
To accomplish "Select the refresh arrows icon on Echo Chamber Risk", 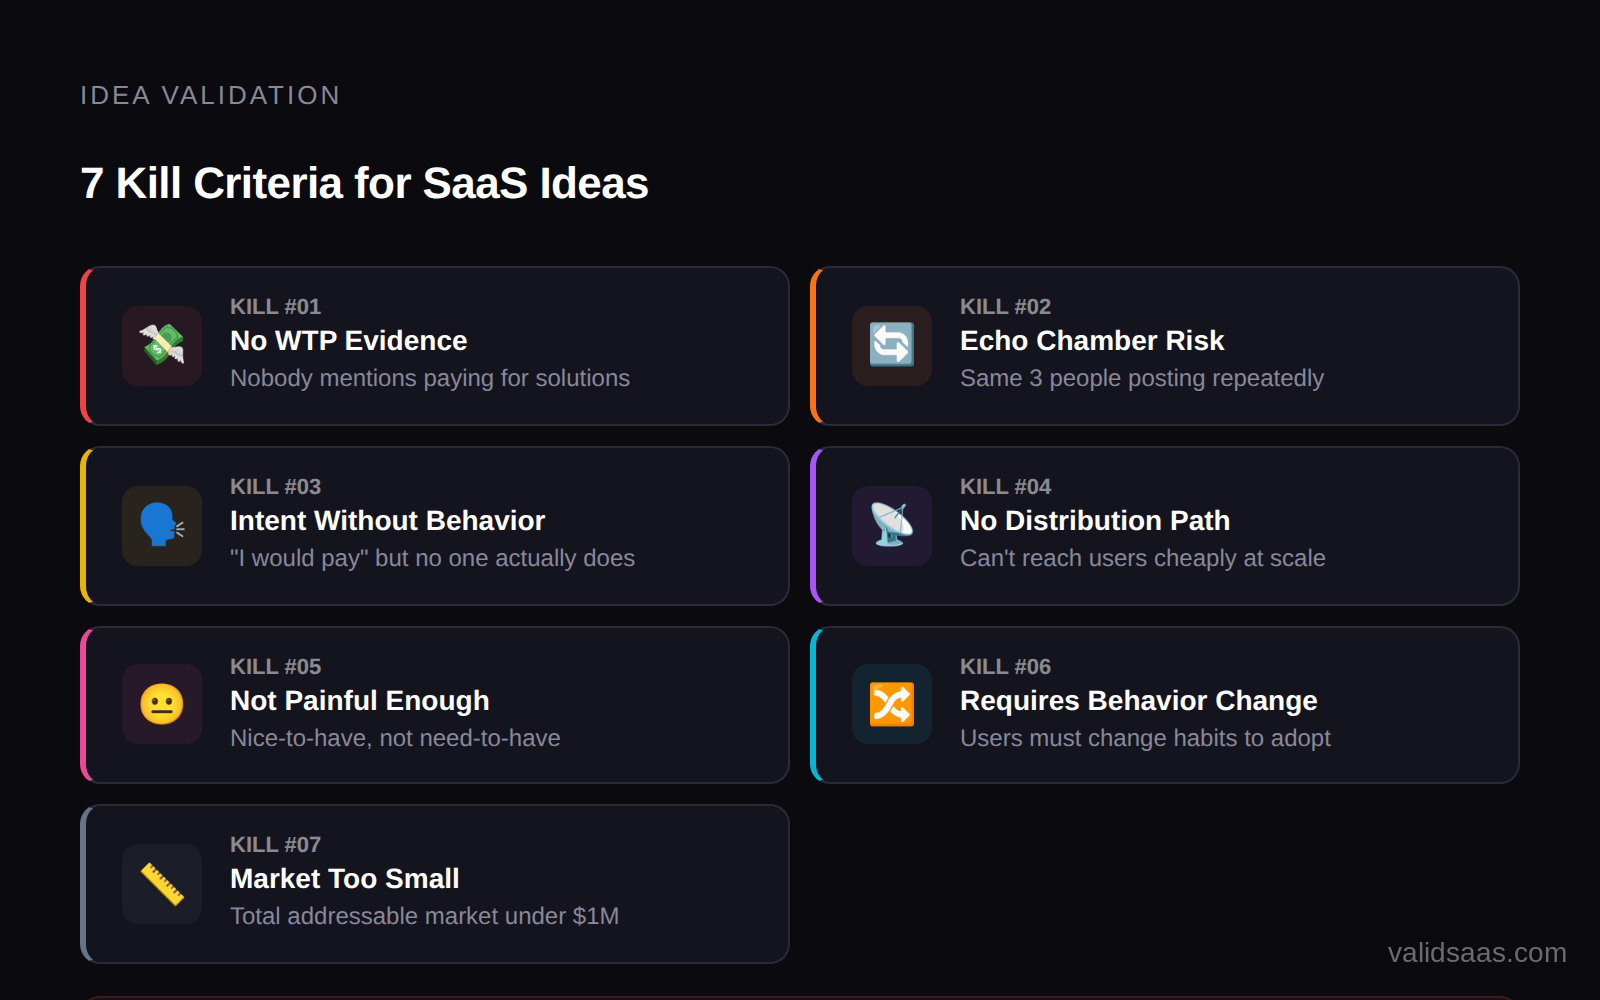I will click(891, 346).
